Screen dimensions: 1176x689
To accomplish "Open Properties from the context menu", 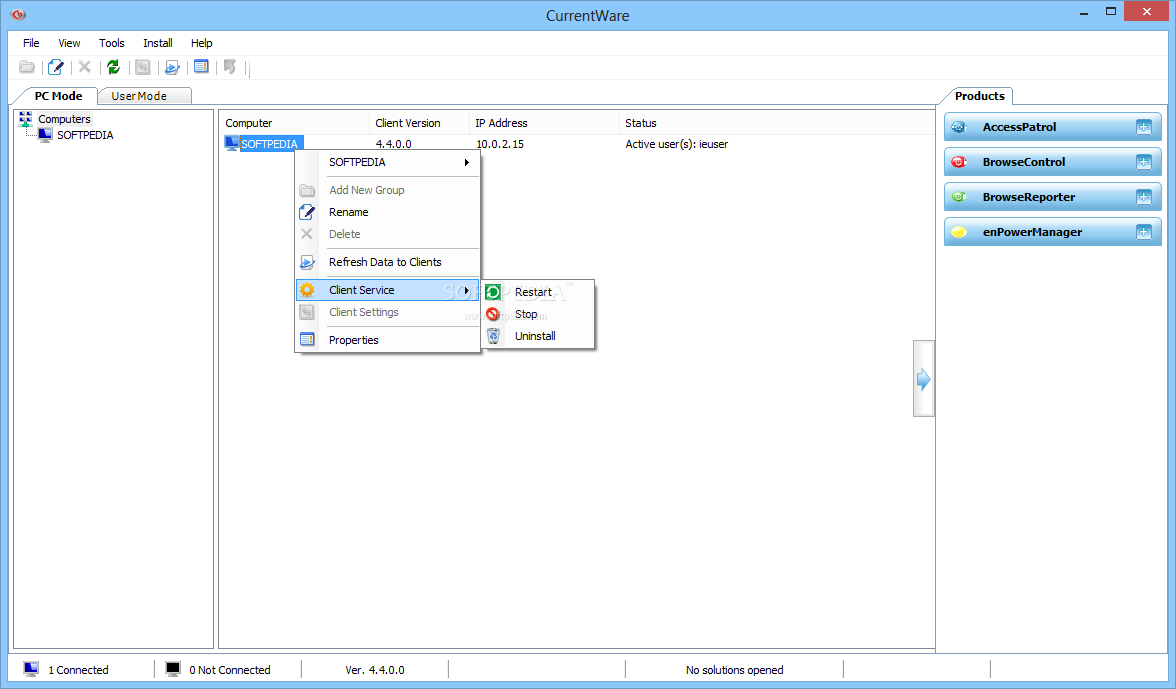I will [x=388, y=340].
